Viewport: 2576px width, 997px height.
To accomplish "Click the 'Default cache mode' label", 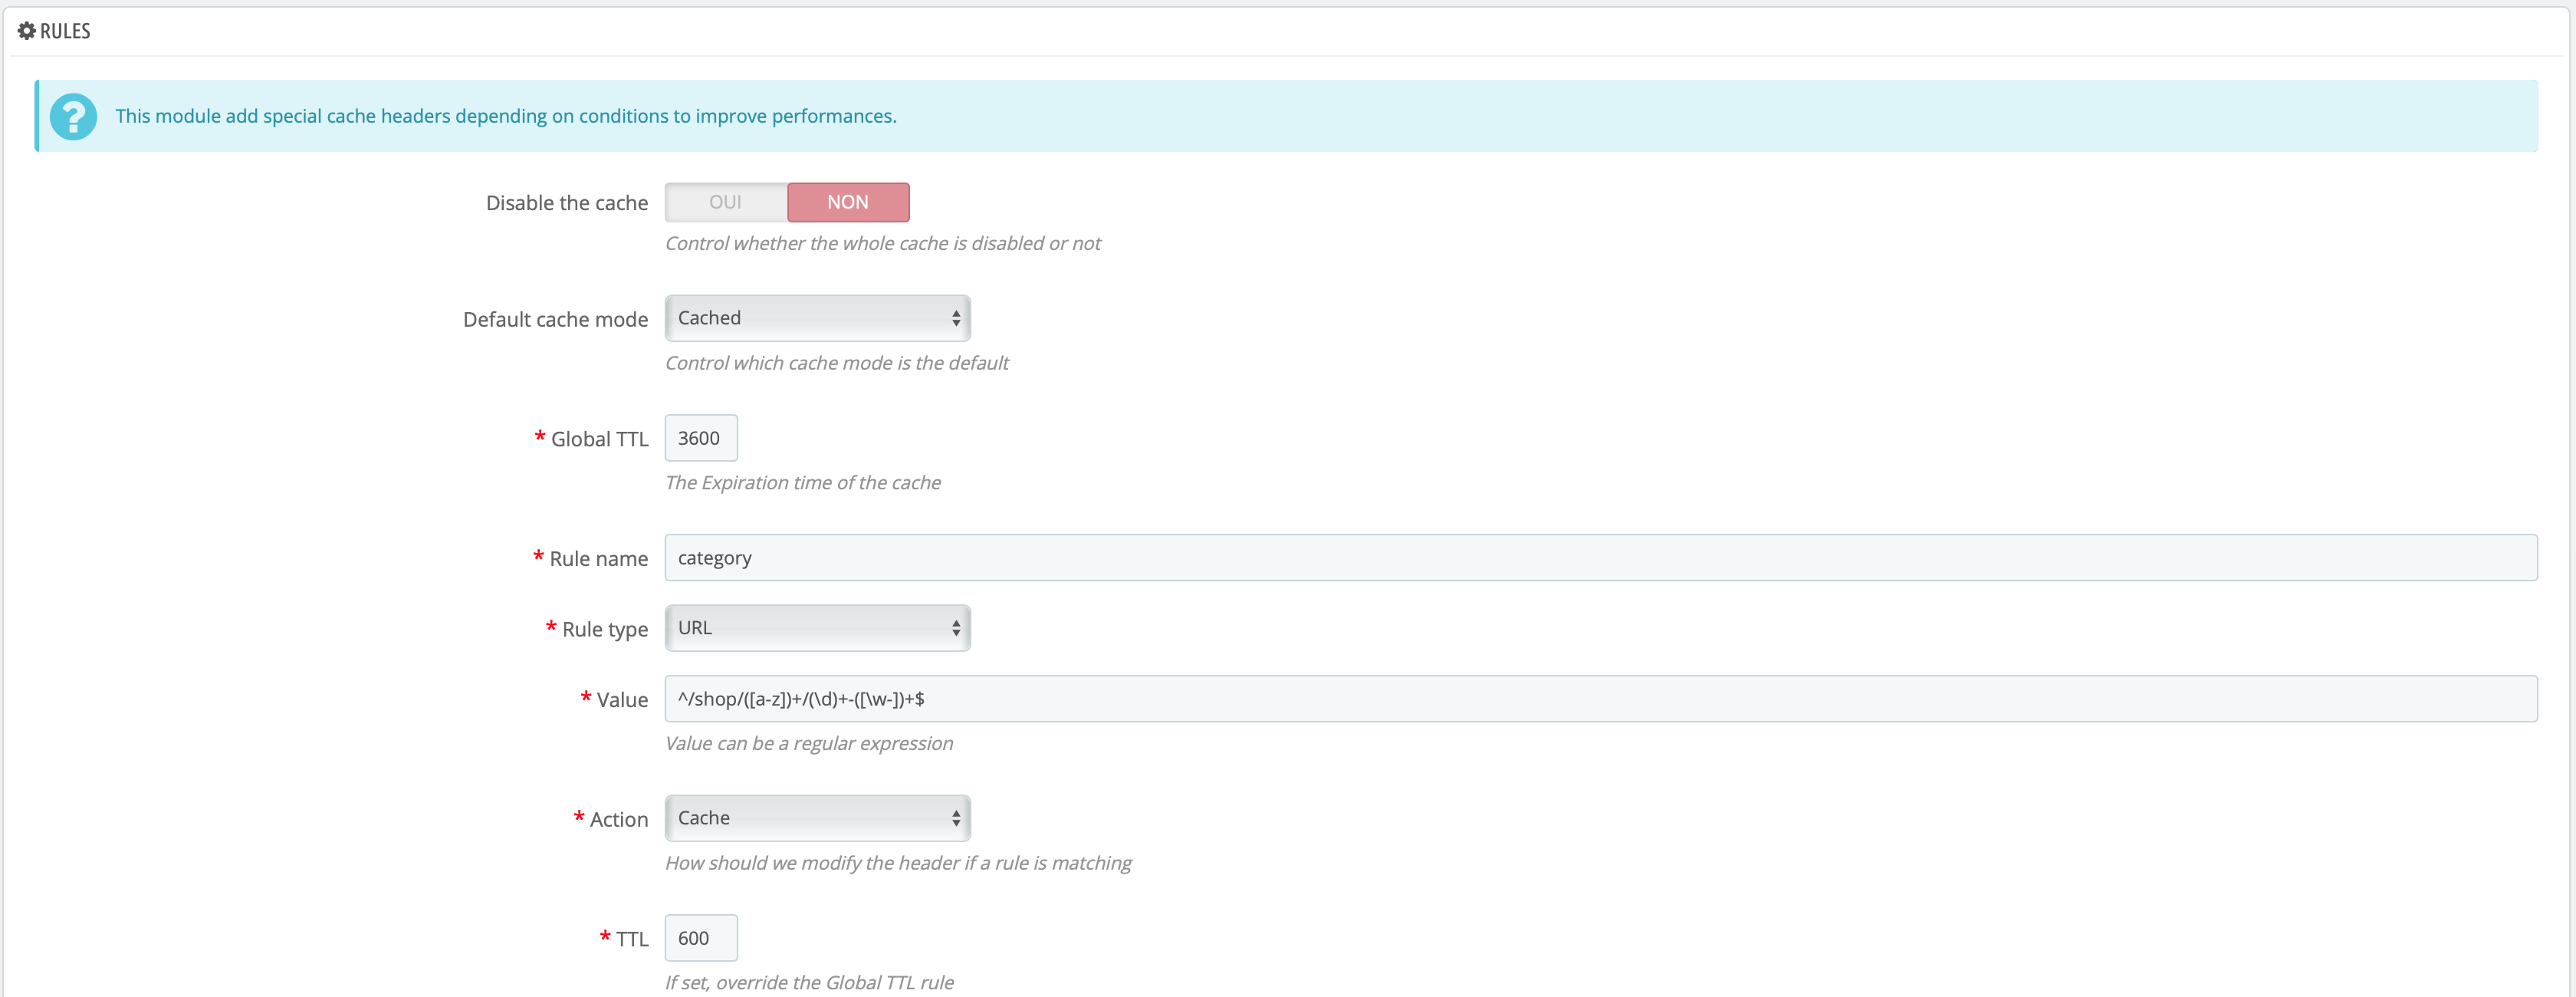I will click(555, 320).
